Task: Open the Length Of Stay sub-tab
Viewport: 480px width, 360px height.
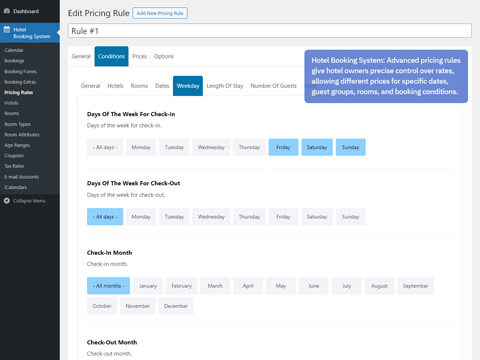Action: 225,86
